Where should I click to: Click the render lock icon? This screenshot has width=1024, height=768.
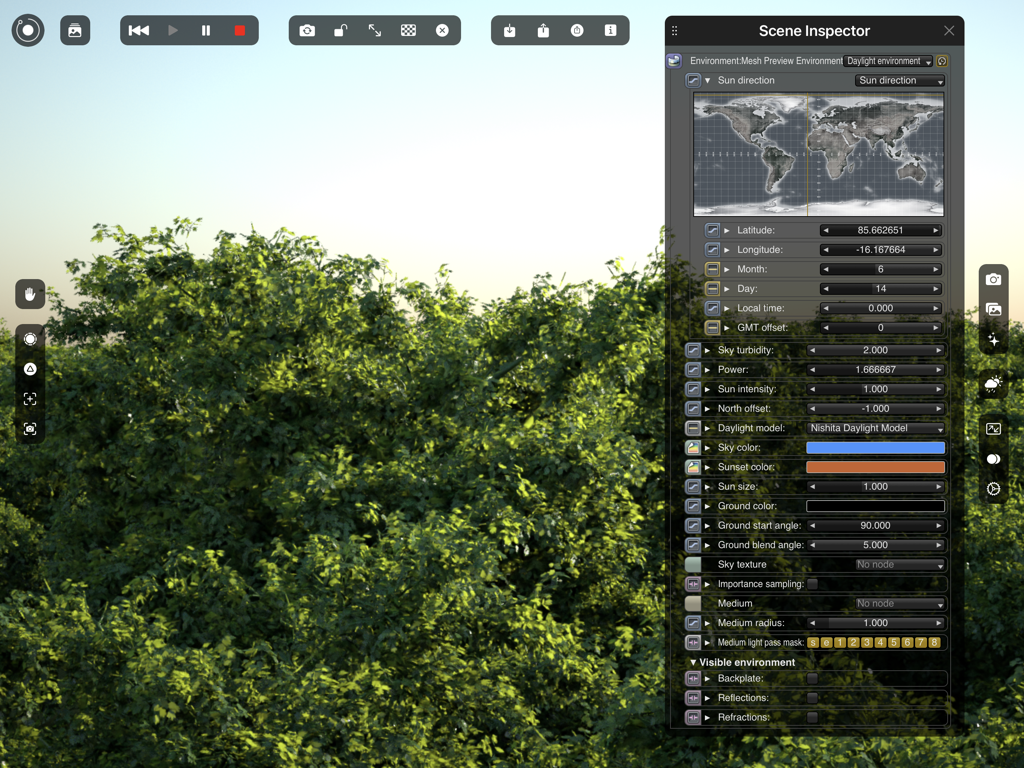pyautogui.click(x=341, y=31)
